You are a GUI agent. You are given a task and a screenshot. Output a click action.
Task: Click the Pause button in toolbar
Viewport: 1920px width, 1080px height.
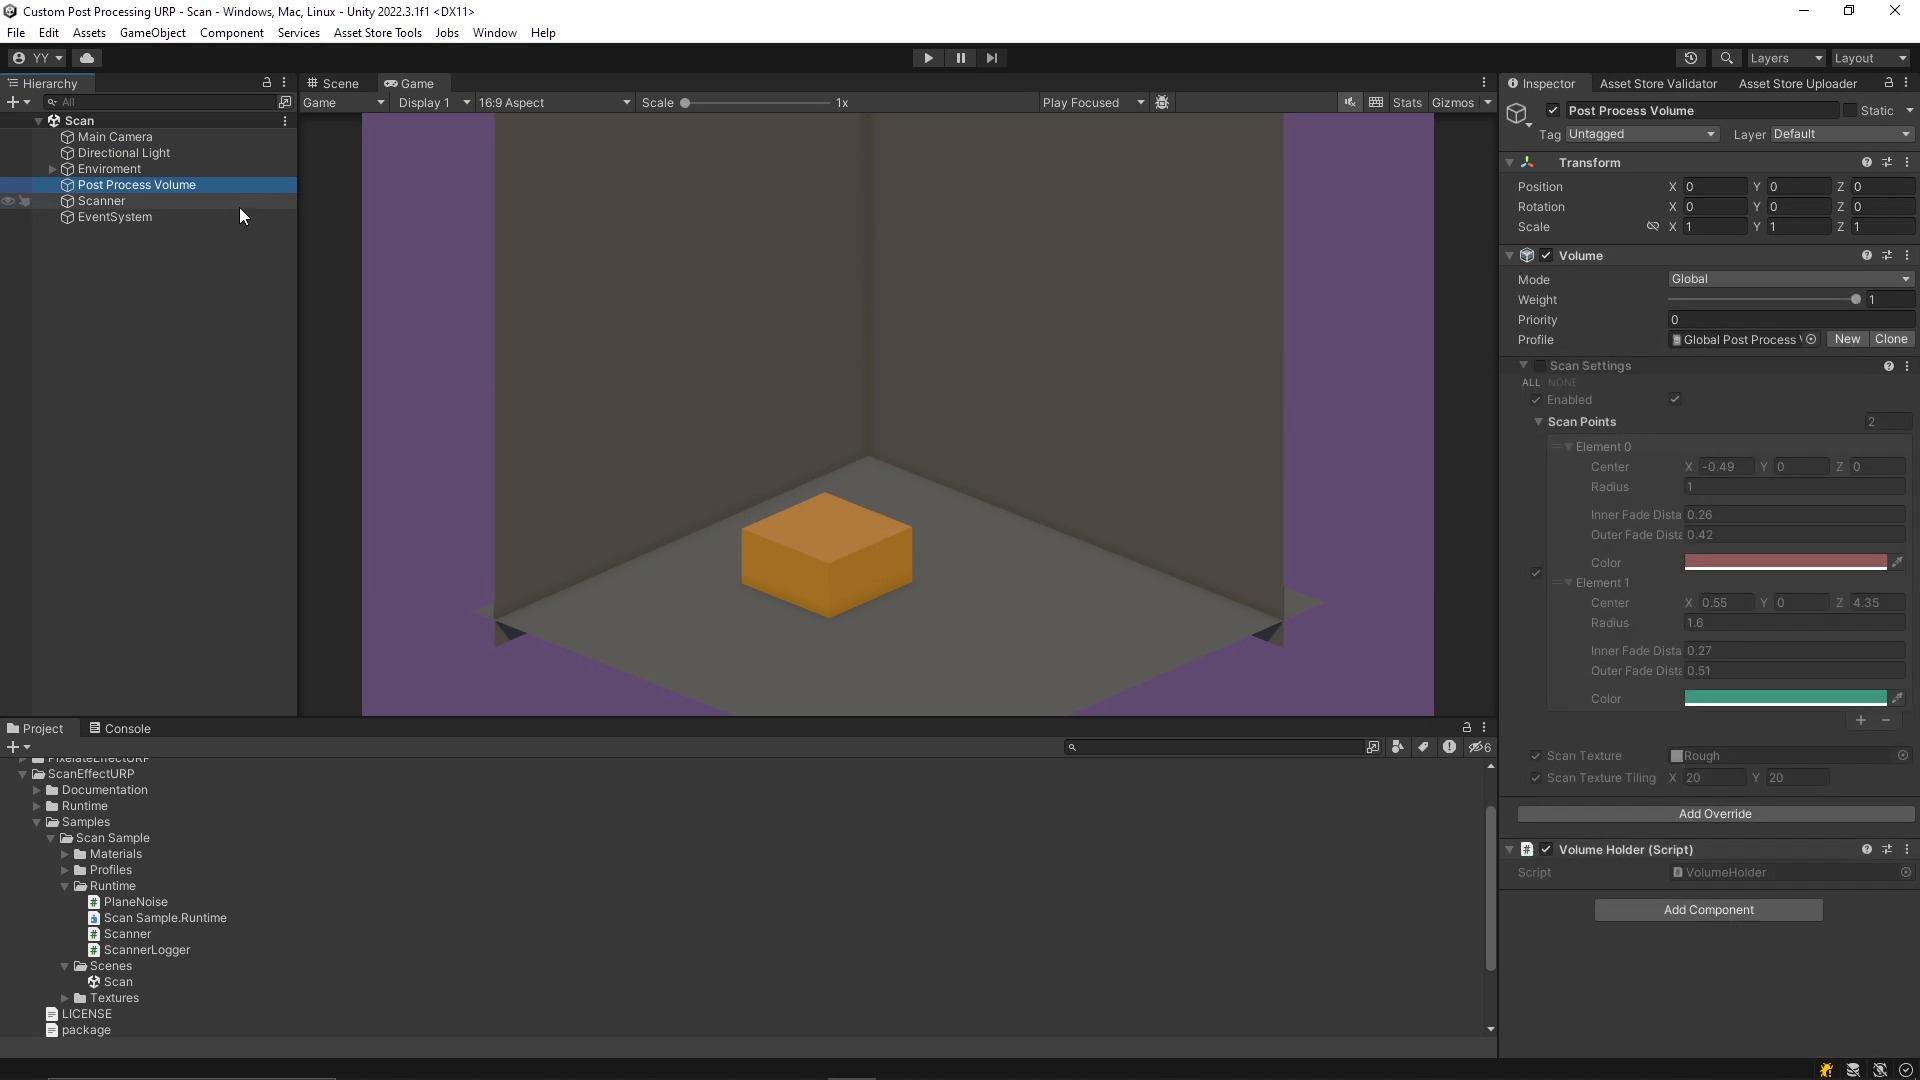point(960,57)
